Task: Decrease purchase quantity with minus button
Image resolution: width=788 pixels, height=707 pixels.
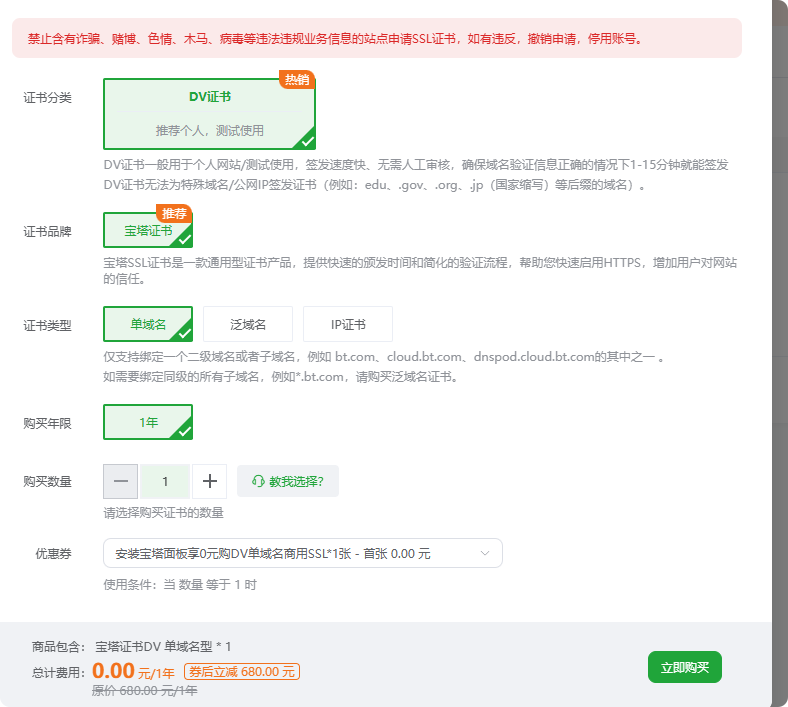Action: coord(121,481)
